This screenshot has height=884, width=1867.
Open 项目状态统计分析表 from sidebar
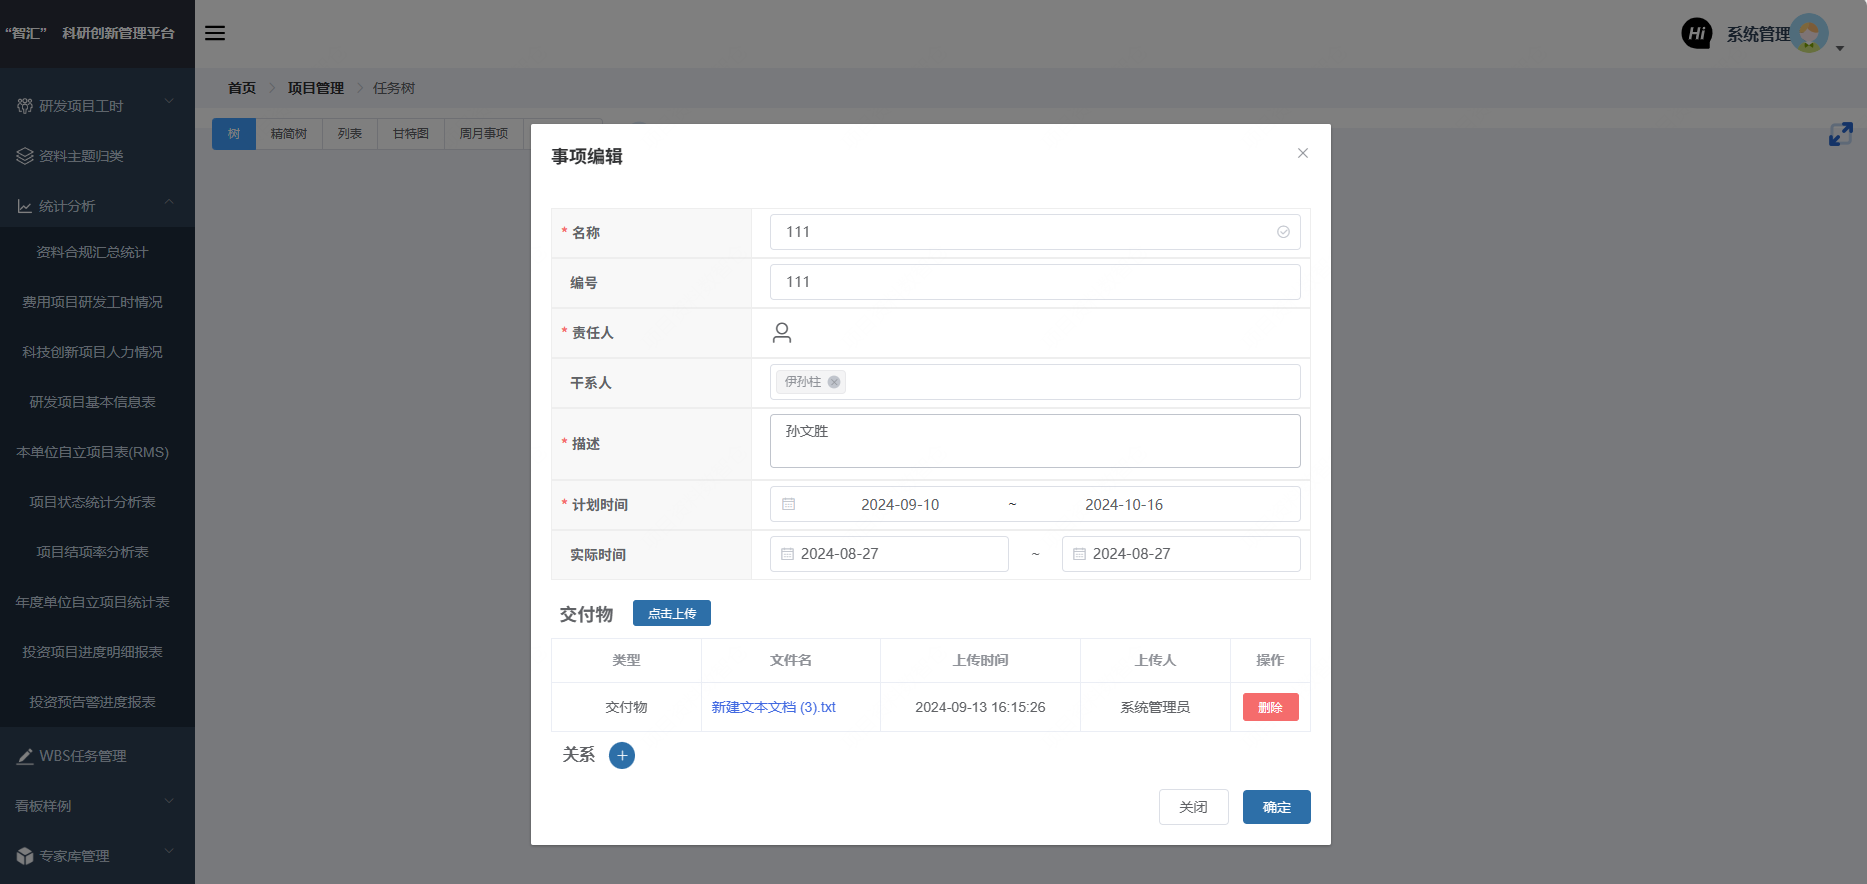(92, 502)
